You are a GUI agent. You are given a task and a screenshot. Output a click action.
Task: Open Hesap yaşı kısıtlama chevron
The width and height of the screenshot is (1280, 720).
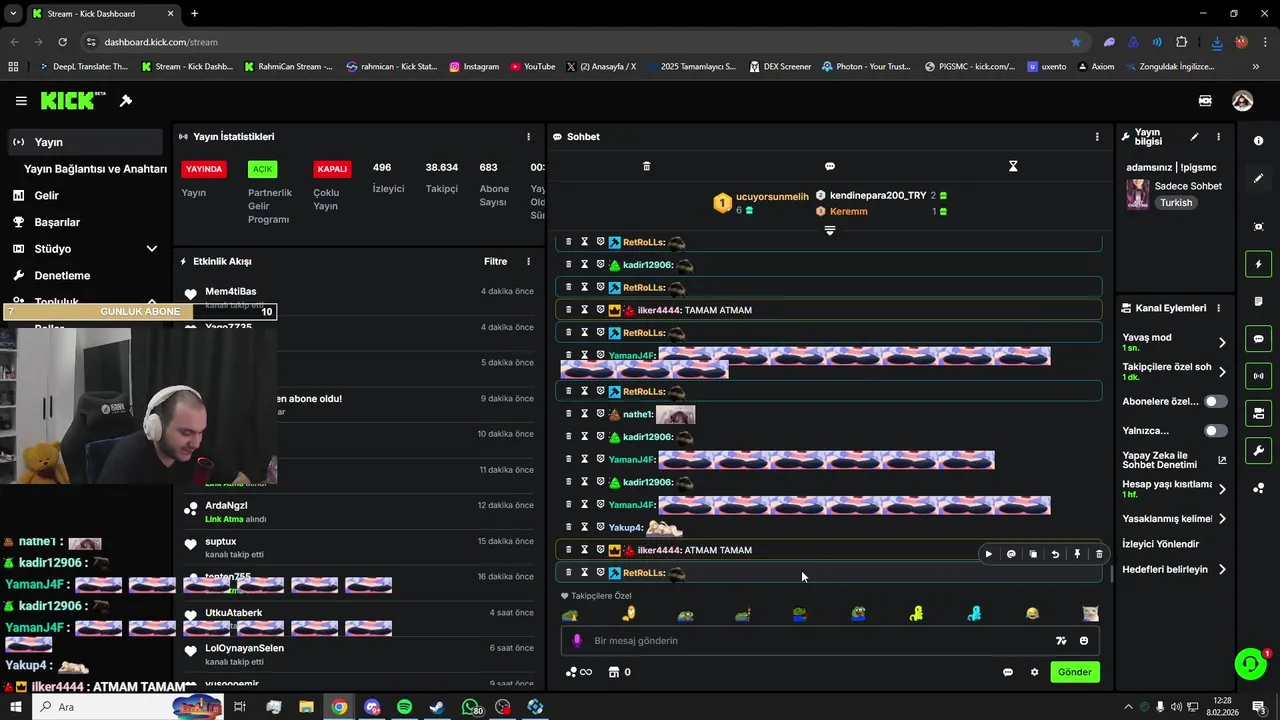pyautogui.click(x=1222, y=489)
